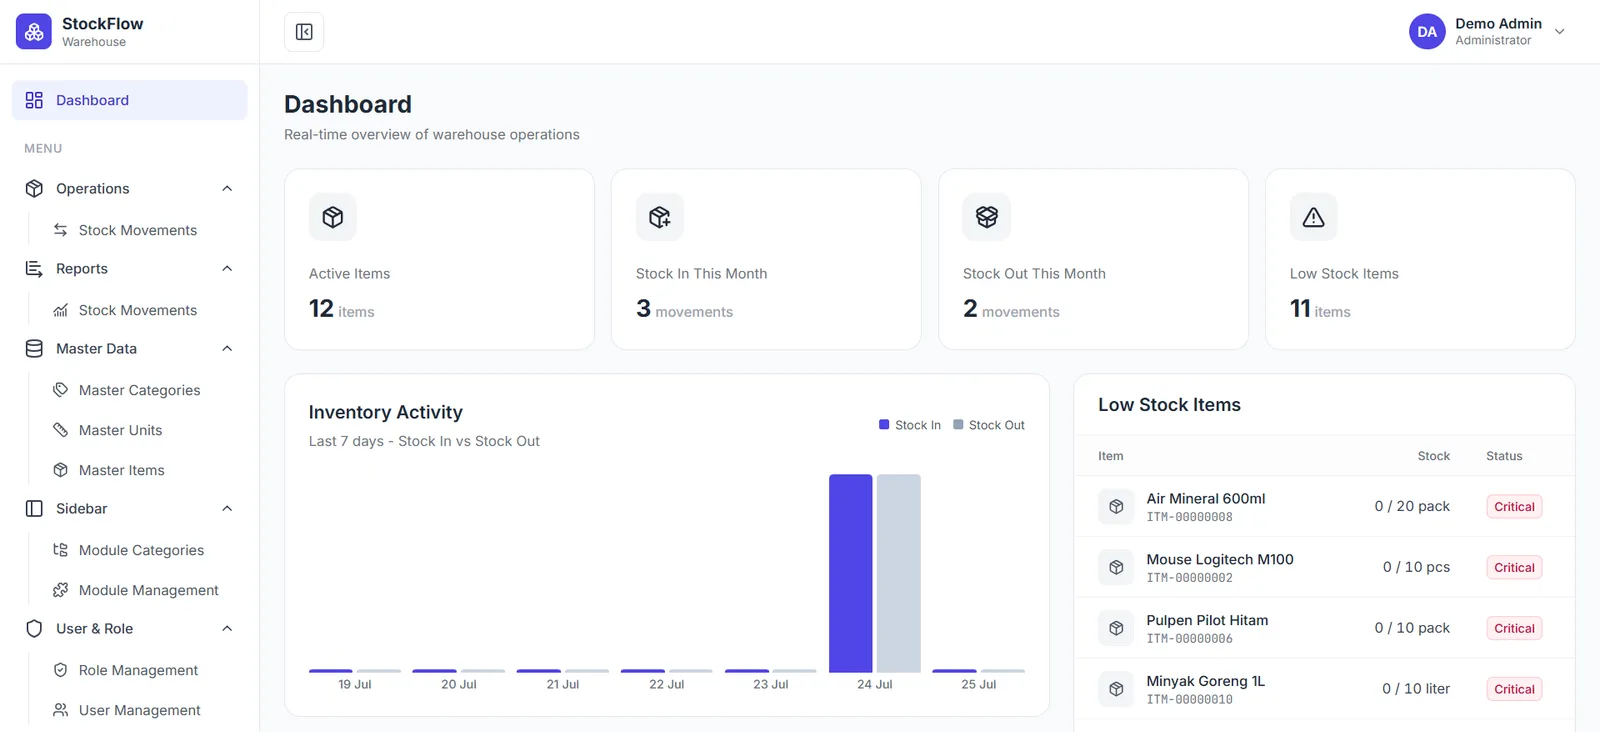Open the Demo Admin account dropdown arrow
1600x732 pixels.
tap(1559, 32)
